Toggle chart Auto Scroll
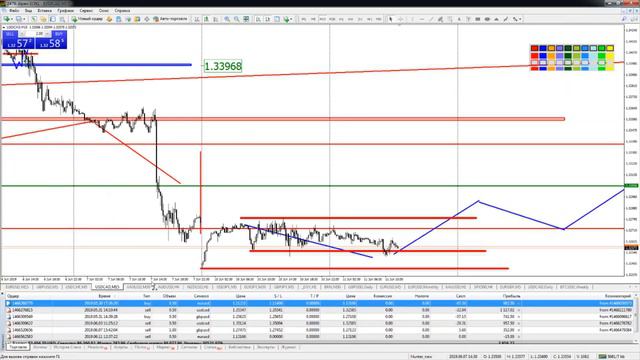The height and width of the screenshot is (360, 640). [x=258, y=19]
